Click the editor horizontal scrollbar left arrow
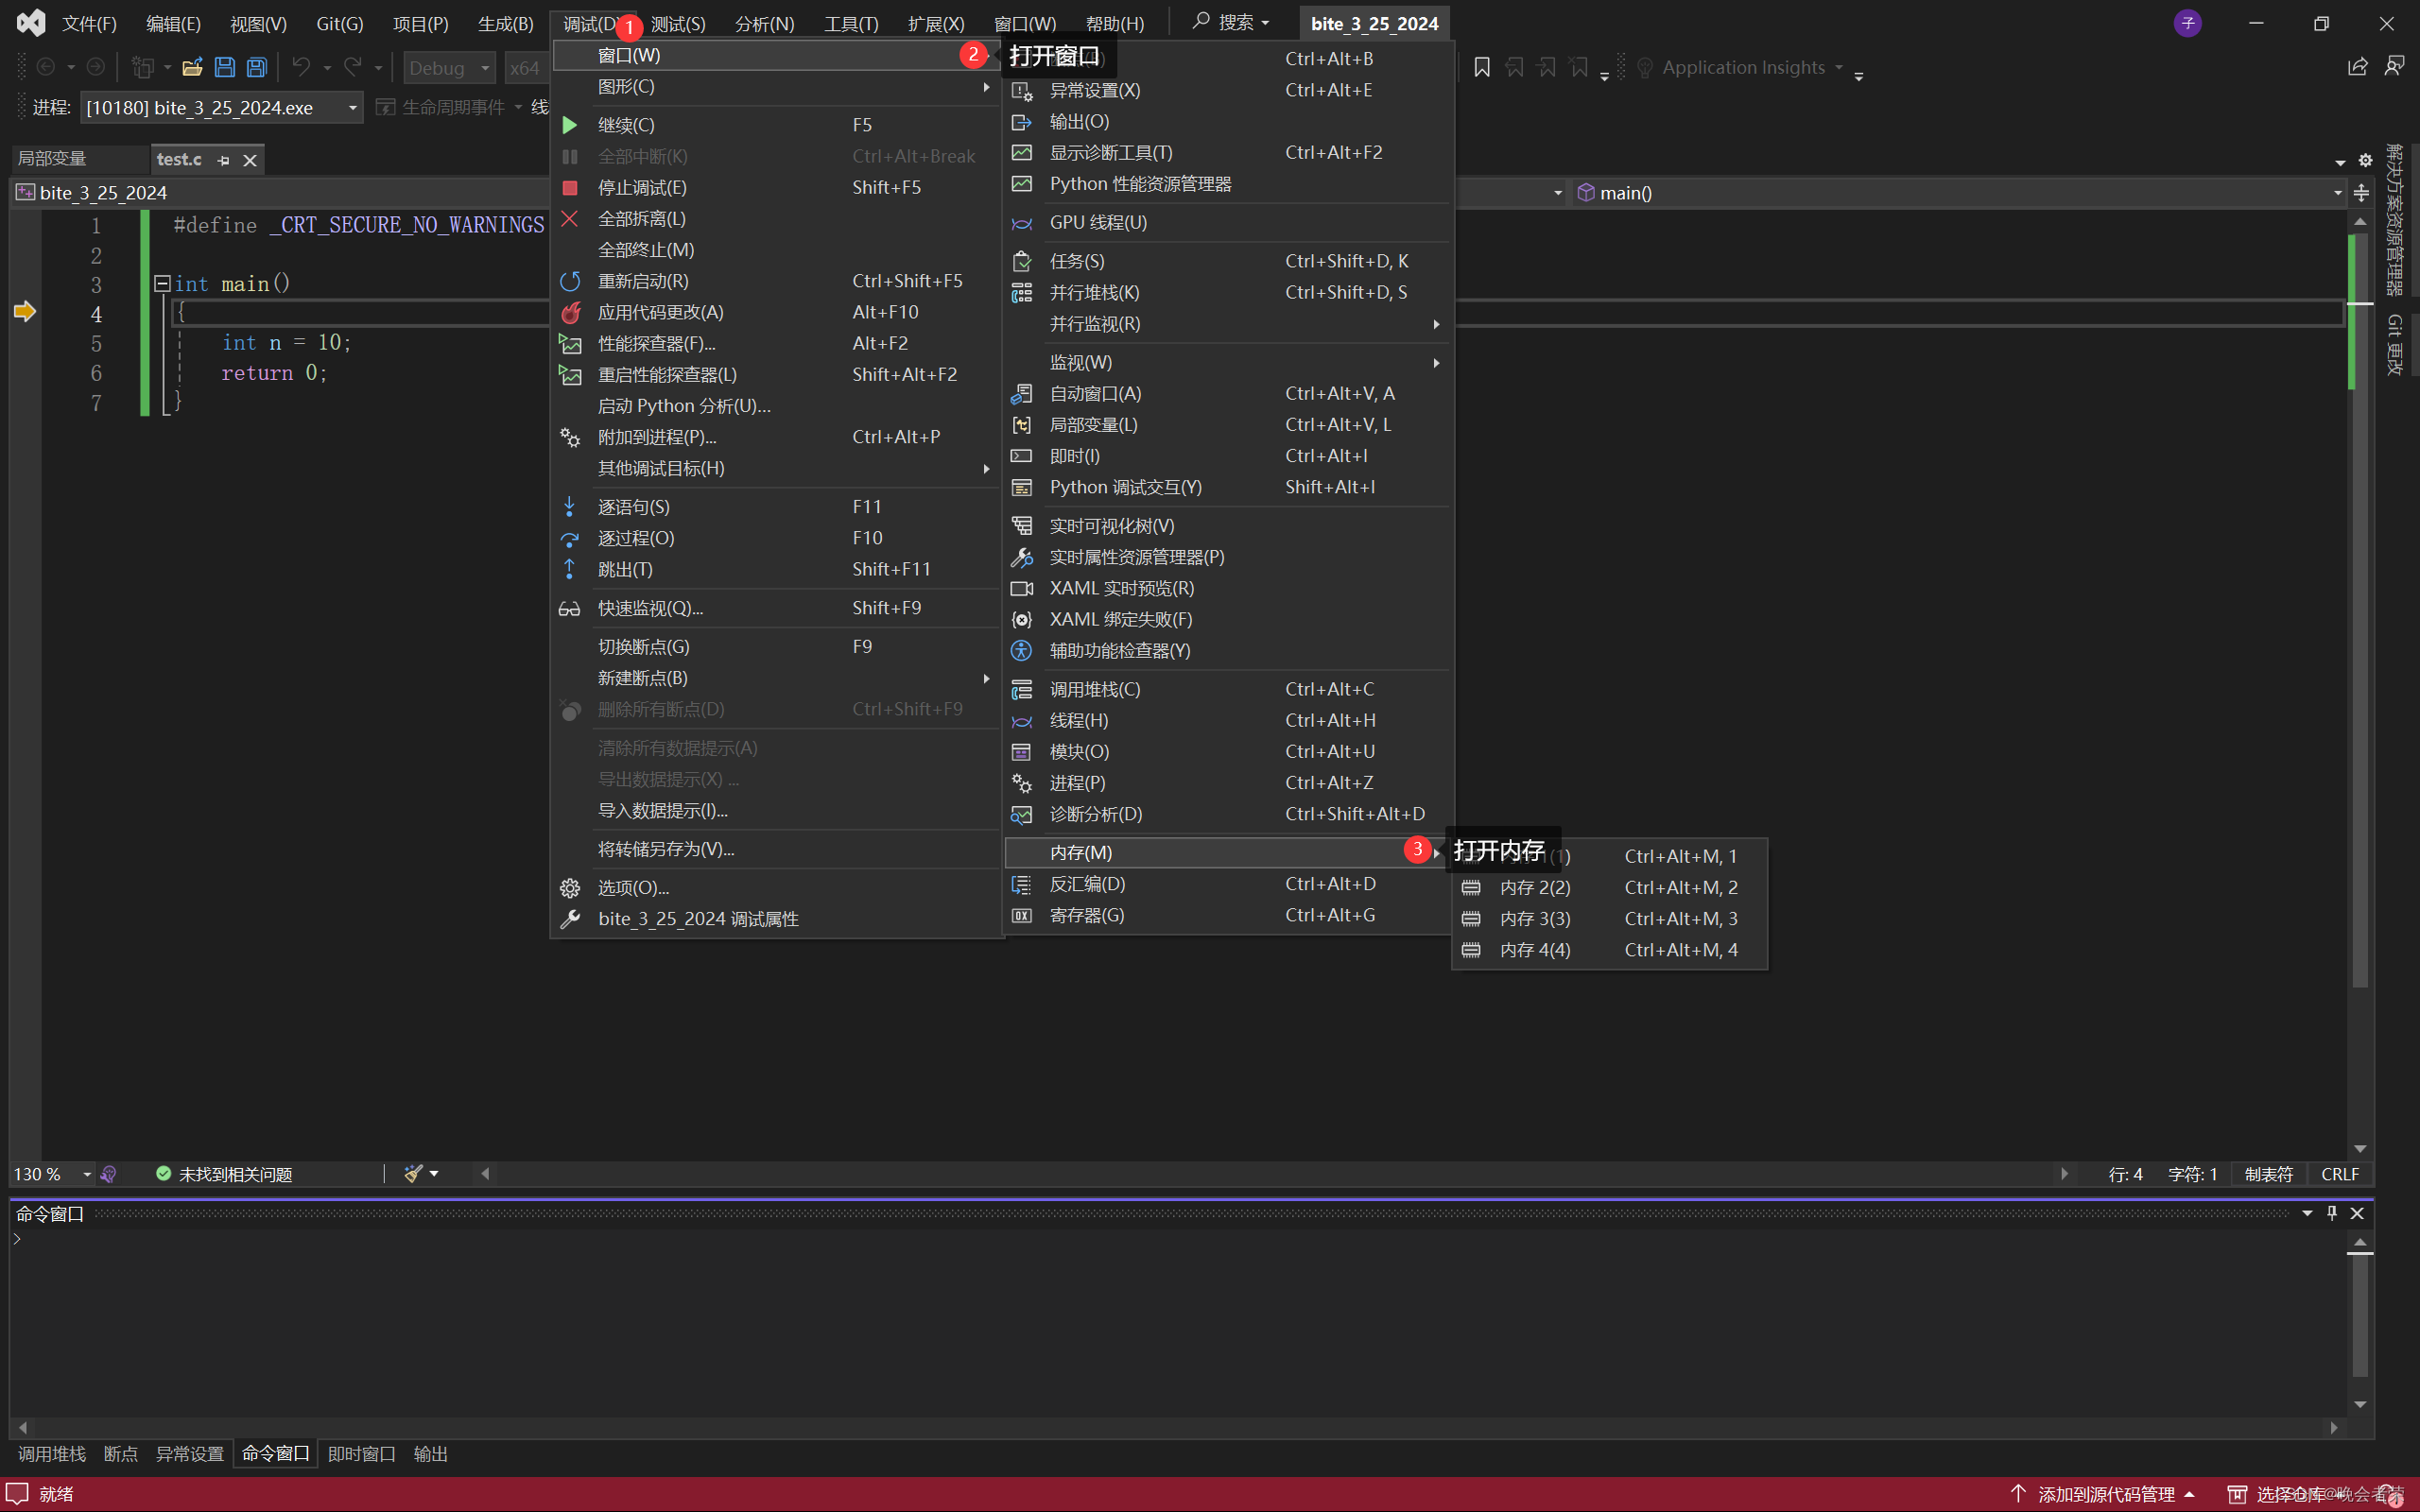This screenshot has width=2420, height=1512. (x=485, y=1174)
